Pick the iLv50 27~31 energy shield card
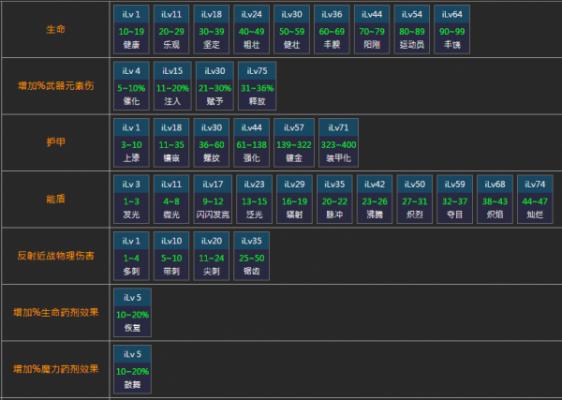The height and width of the screenshot is (400, 562). (x=414, y=199)
